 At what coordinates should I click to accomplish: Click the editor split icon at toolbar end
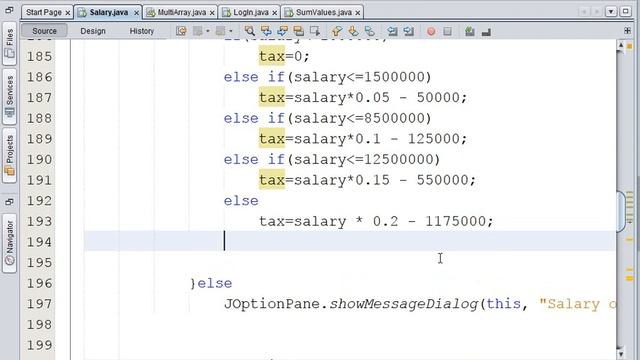pos(627,31)
